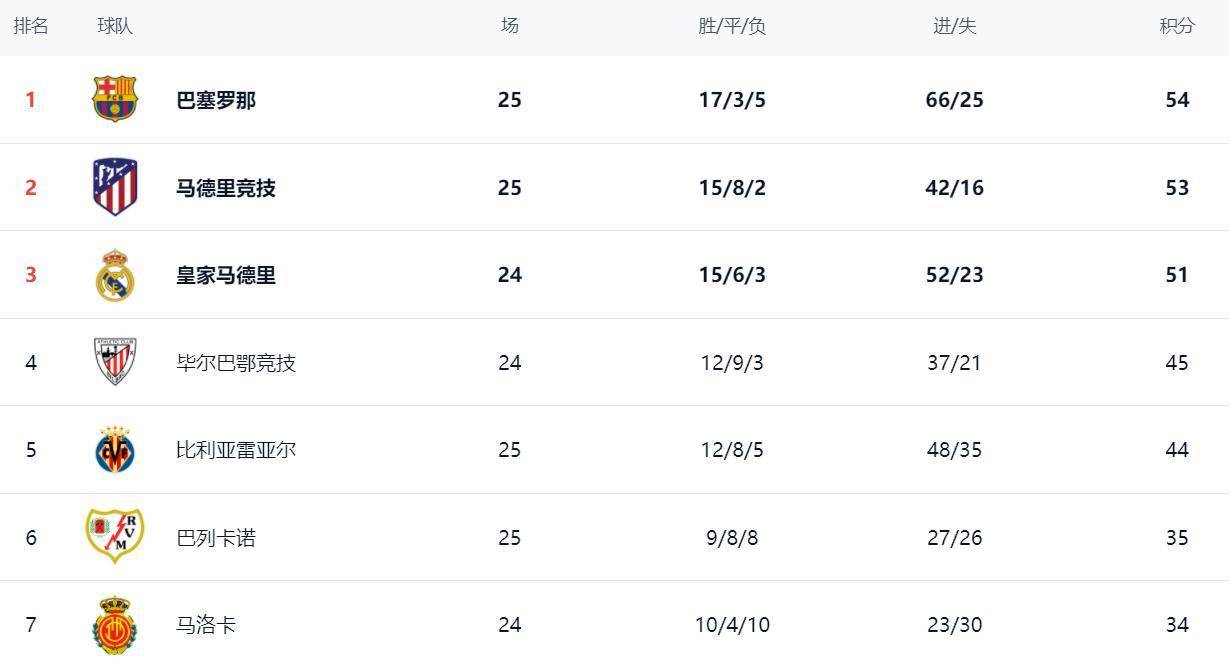Click the Mallorca club crest

click(115, 625)
